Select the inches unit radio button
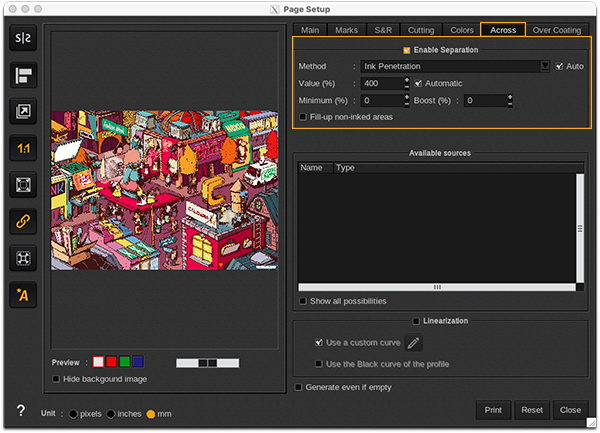Screen dimensions: 600x433 pos(111,414)
